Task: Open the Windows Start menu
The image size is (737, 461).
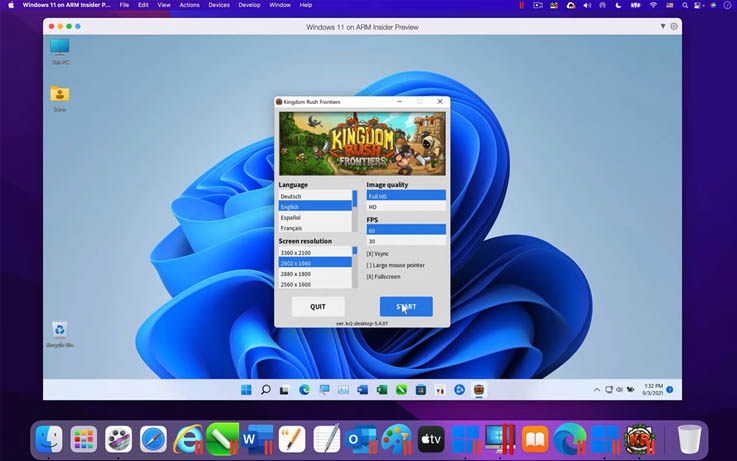Action: point(246,390)
